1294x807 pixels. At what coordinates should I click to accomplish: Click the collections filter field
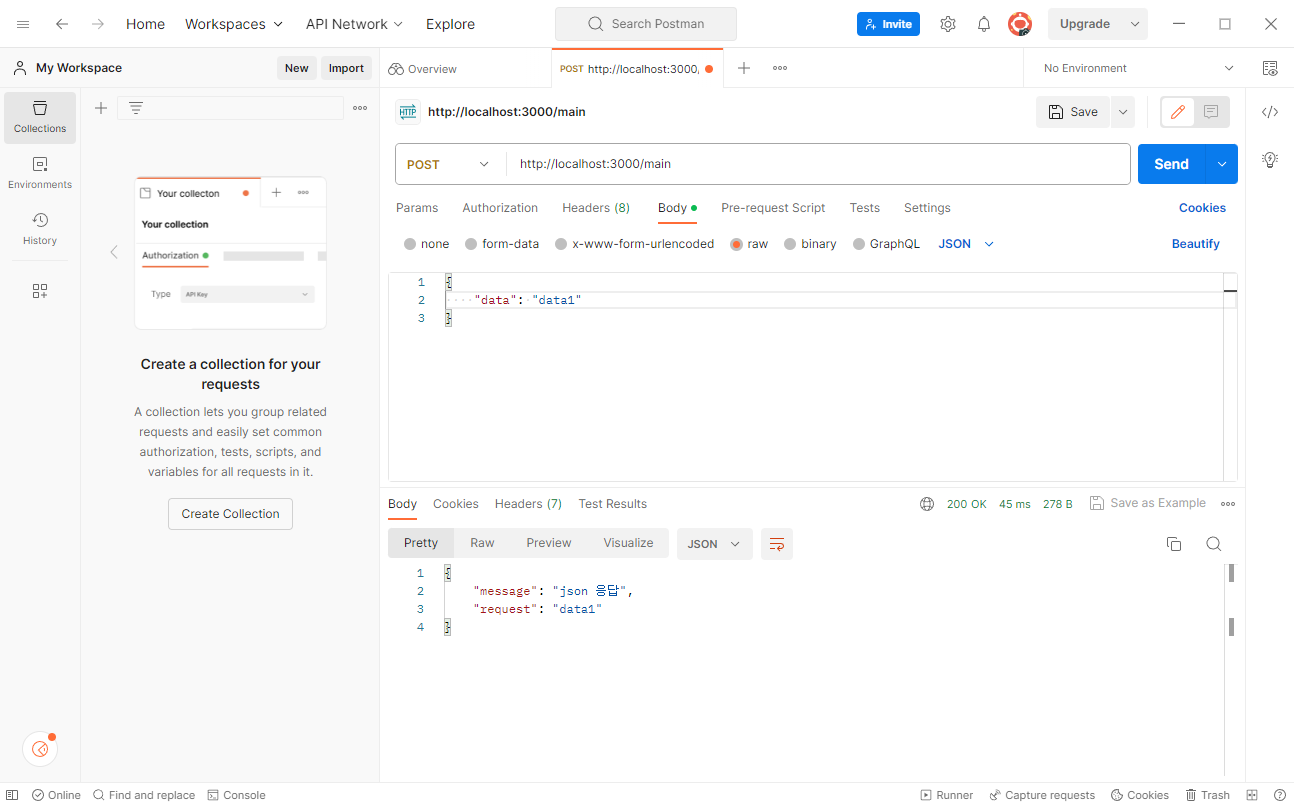[230, 108]
